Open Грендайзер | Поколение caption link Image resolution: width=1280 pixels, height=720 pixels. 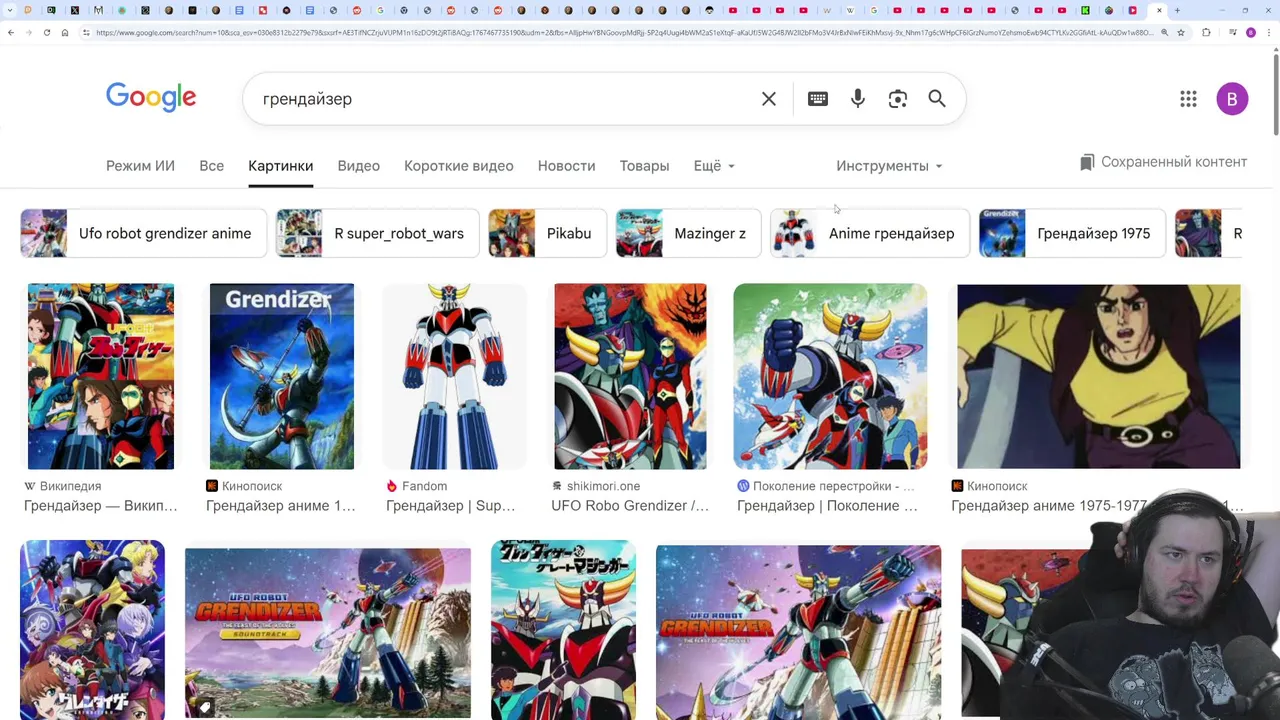[827, 506]
